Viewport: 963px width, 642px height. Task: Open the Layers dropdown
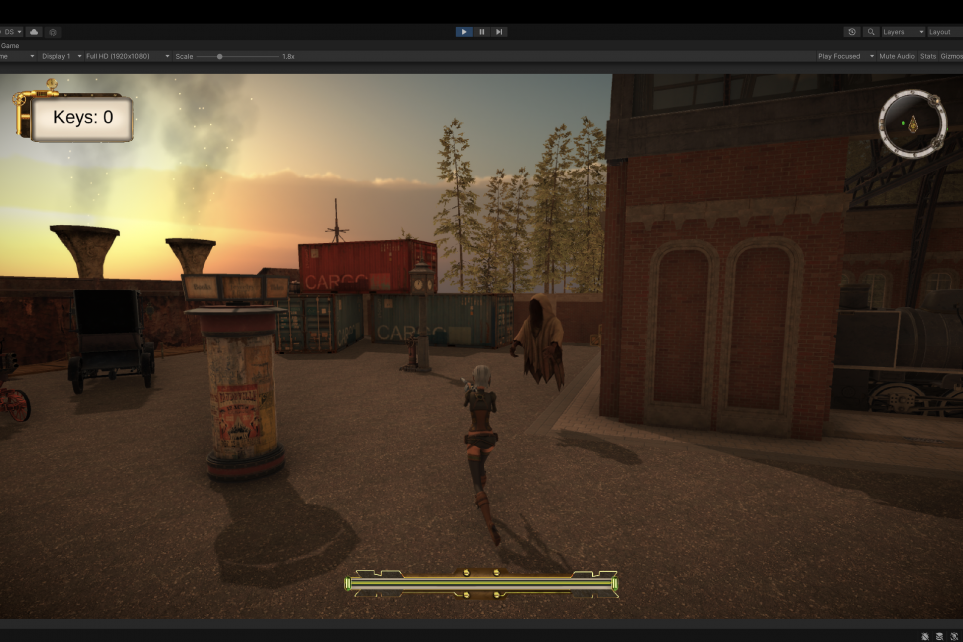(x=902, y=32)
